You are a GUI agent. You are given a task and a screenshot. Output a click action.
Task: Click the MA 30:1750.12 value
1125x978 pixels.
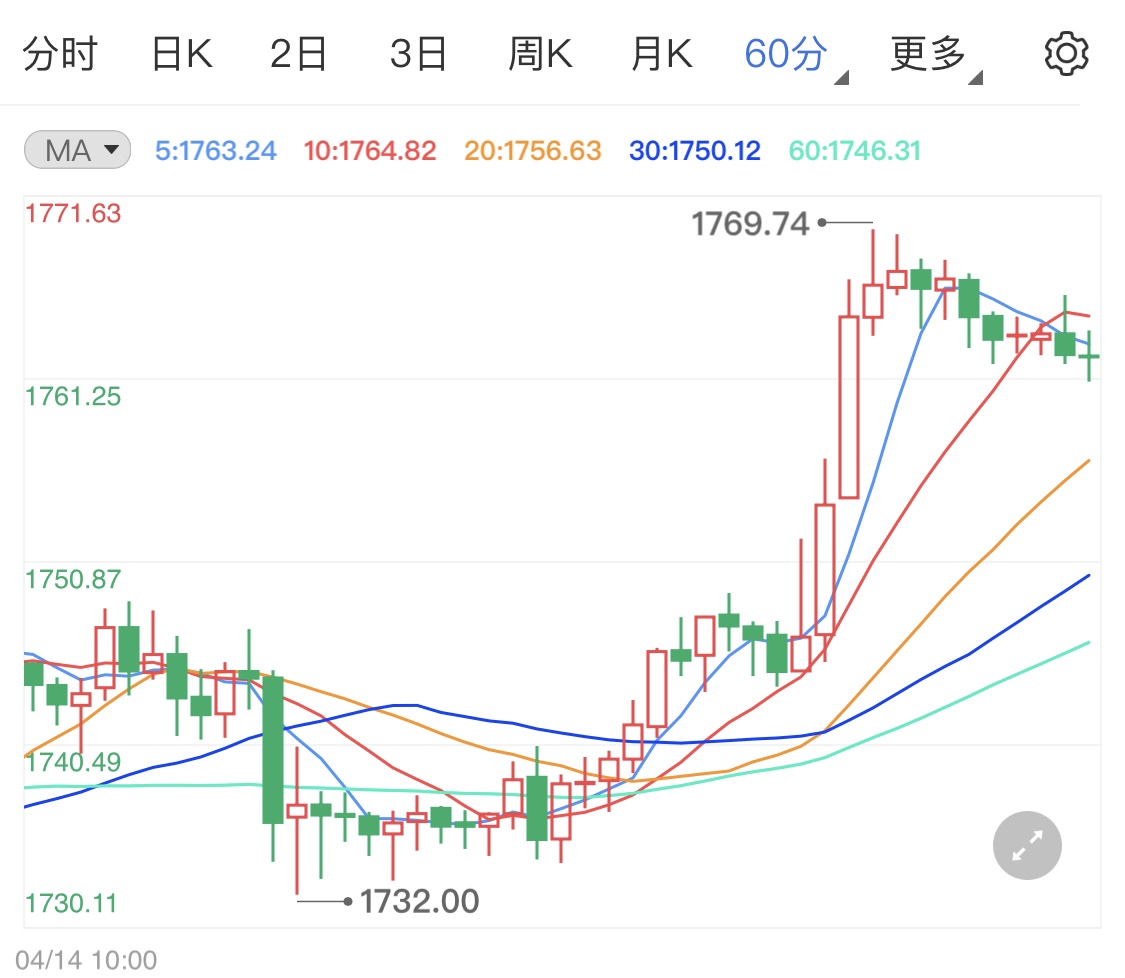695,151
